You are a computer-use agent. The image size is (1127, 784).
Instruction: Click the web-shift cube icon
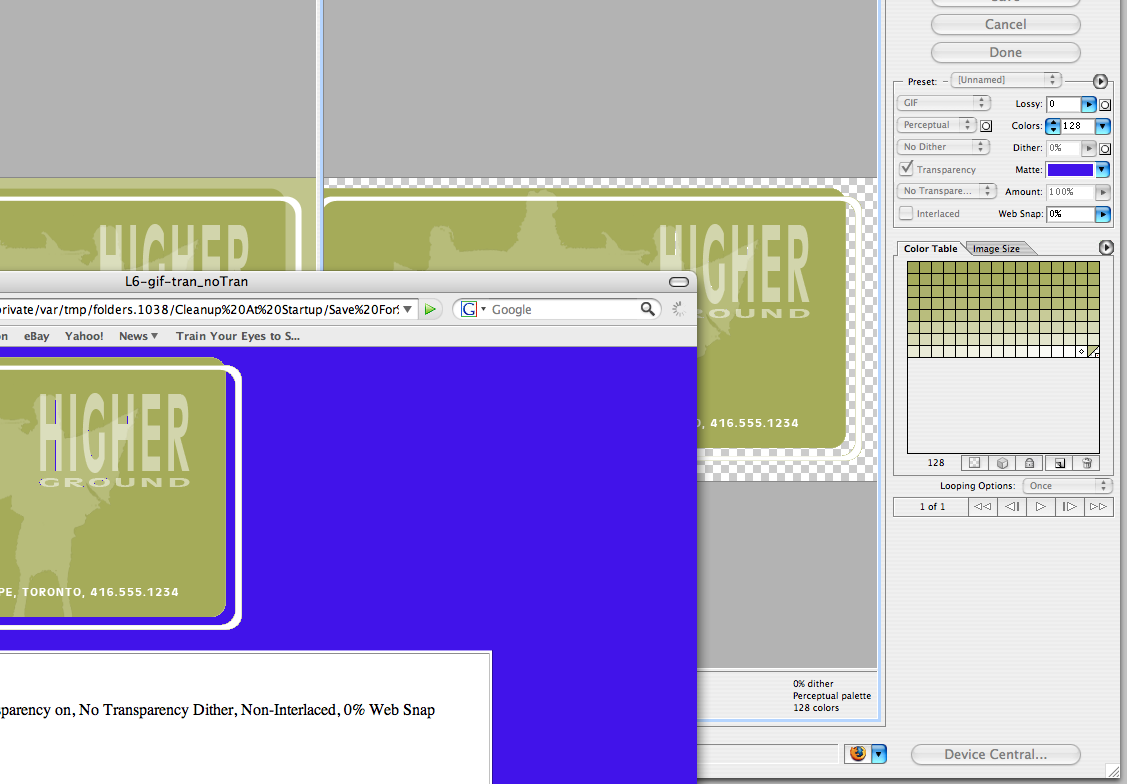[1000, 463]
